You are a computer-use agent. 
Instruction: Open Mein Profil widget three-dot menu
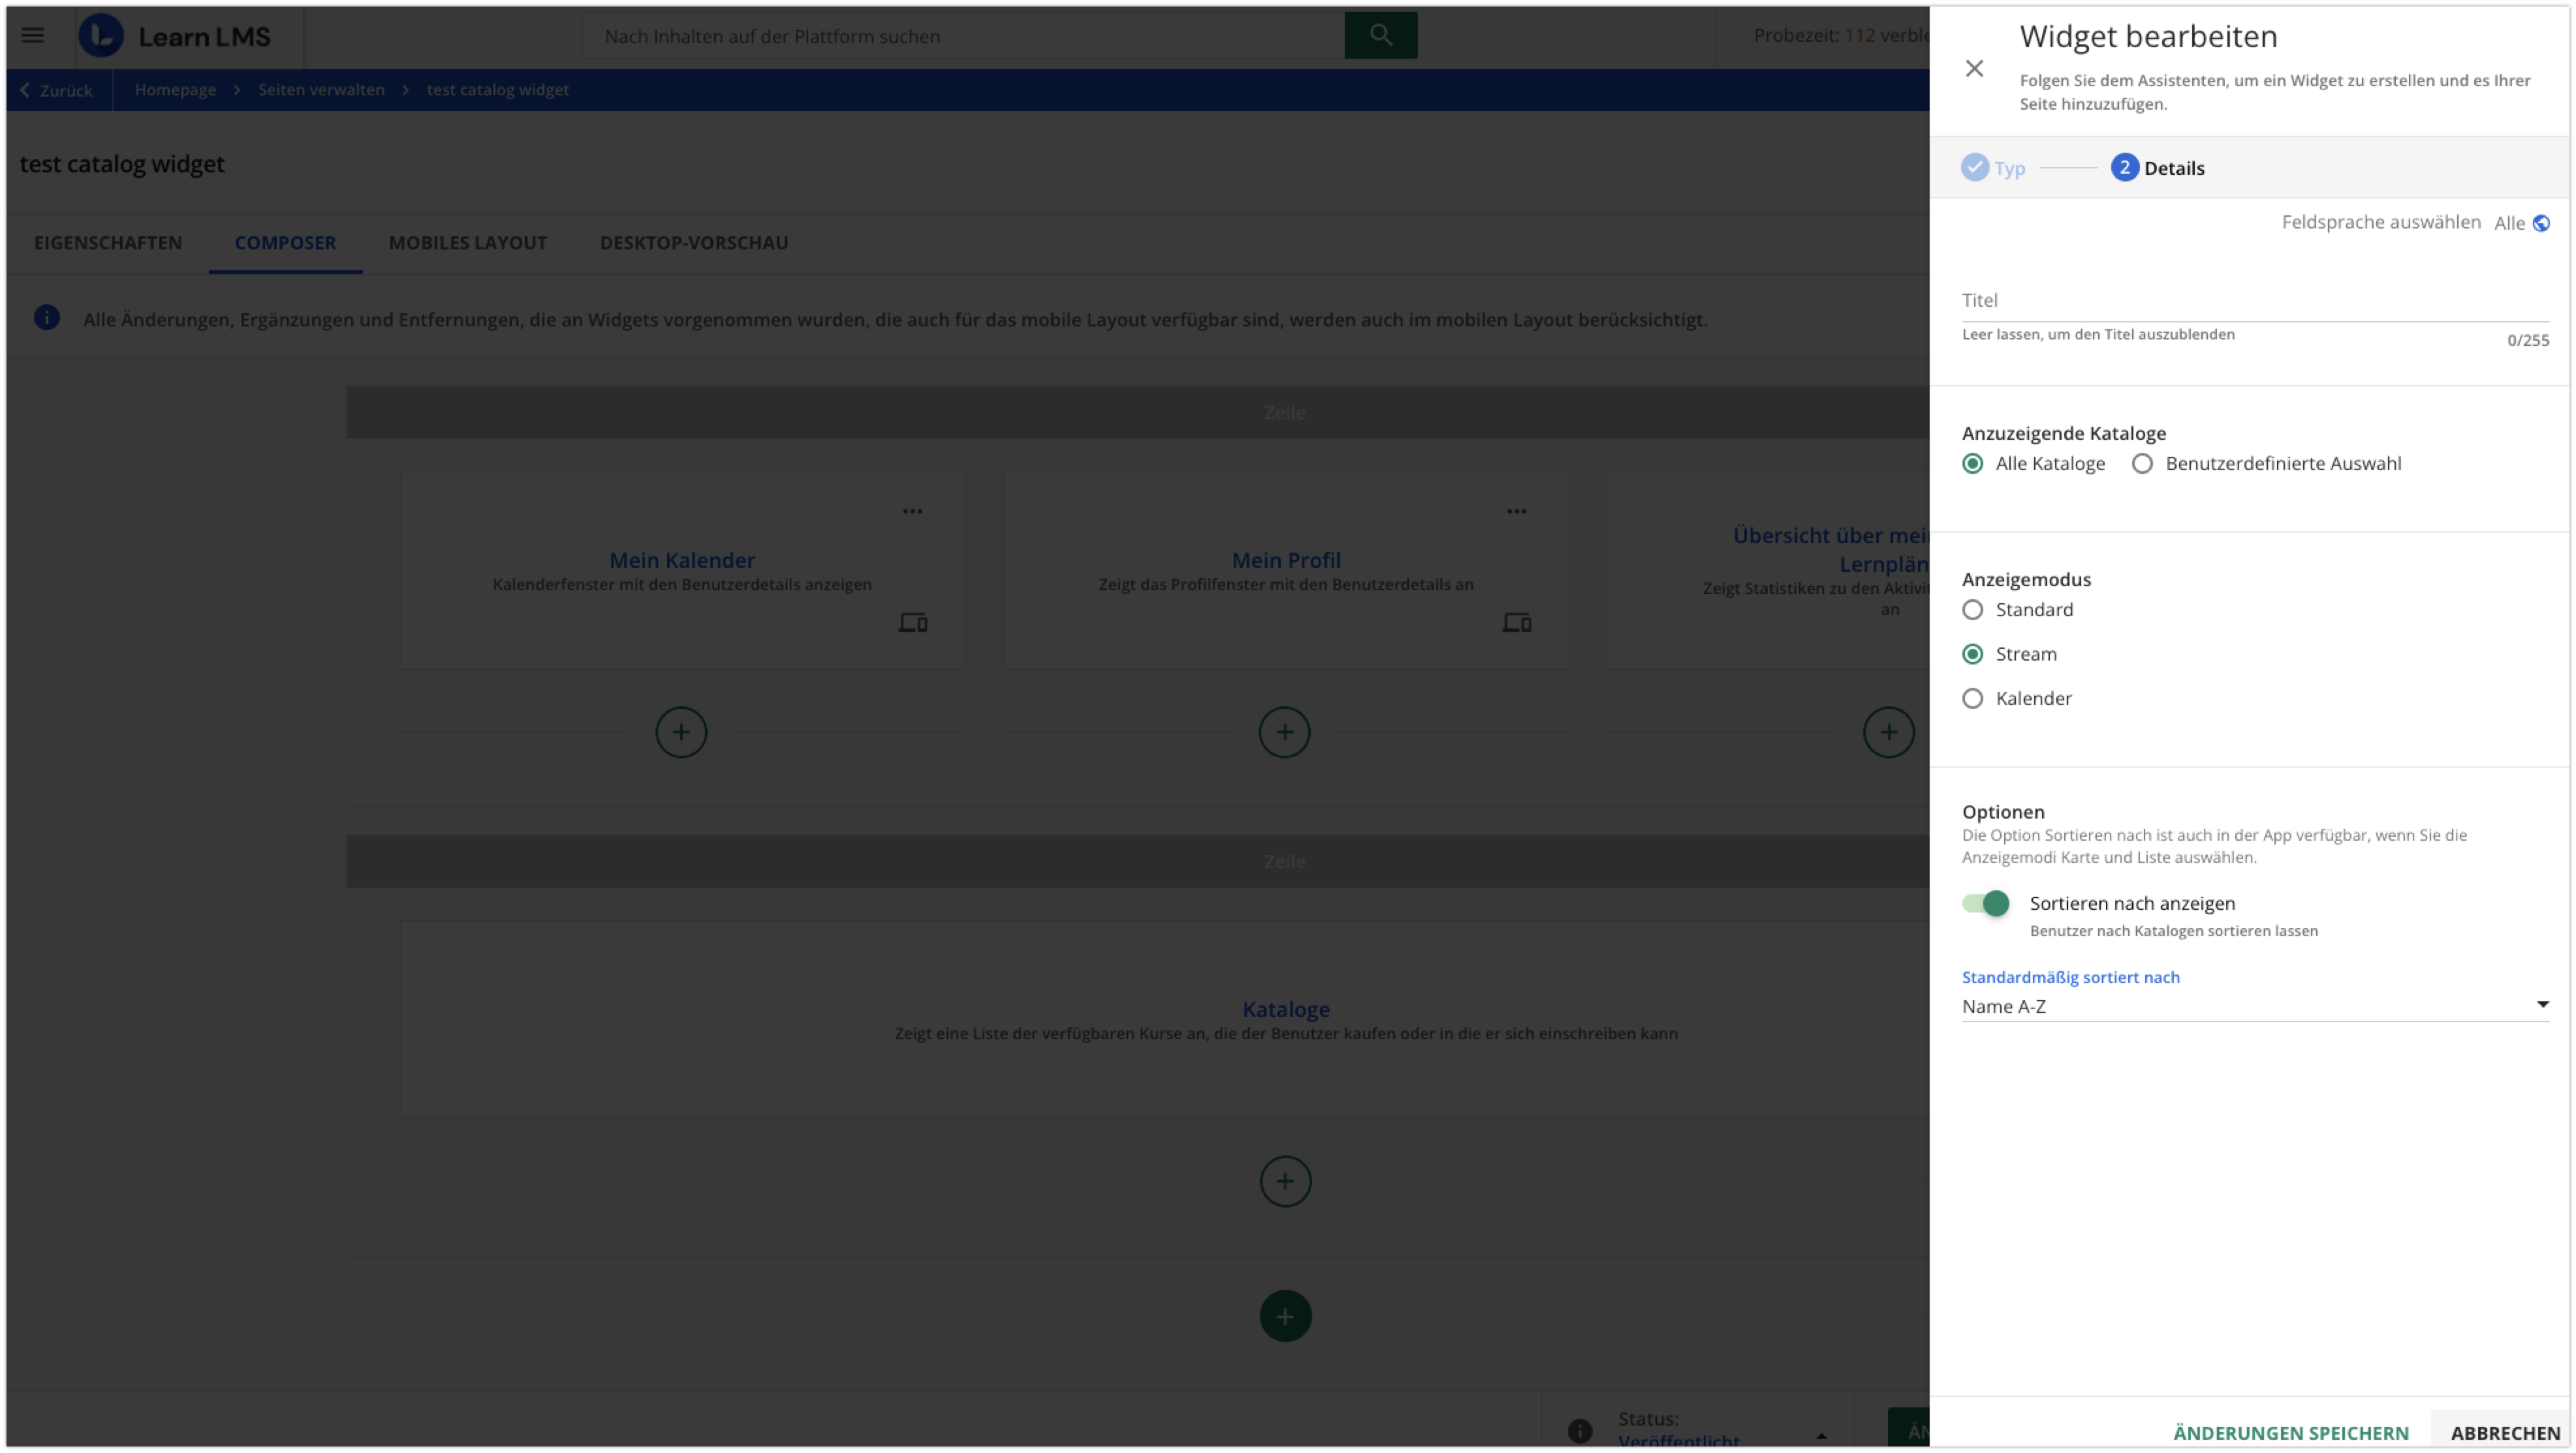[1516, 511]
